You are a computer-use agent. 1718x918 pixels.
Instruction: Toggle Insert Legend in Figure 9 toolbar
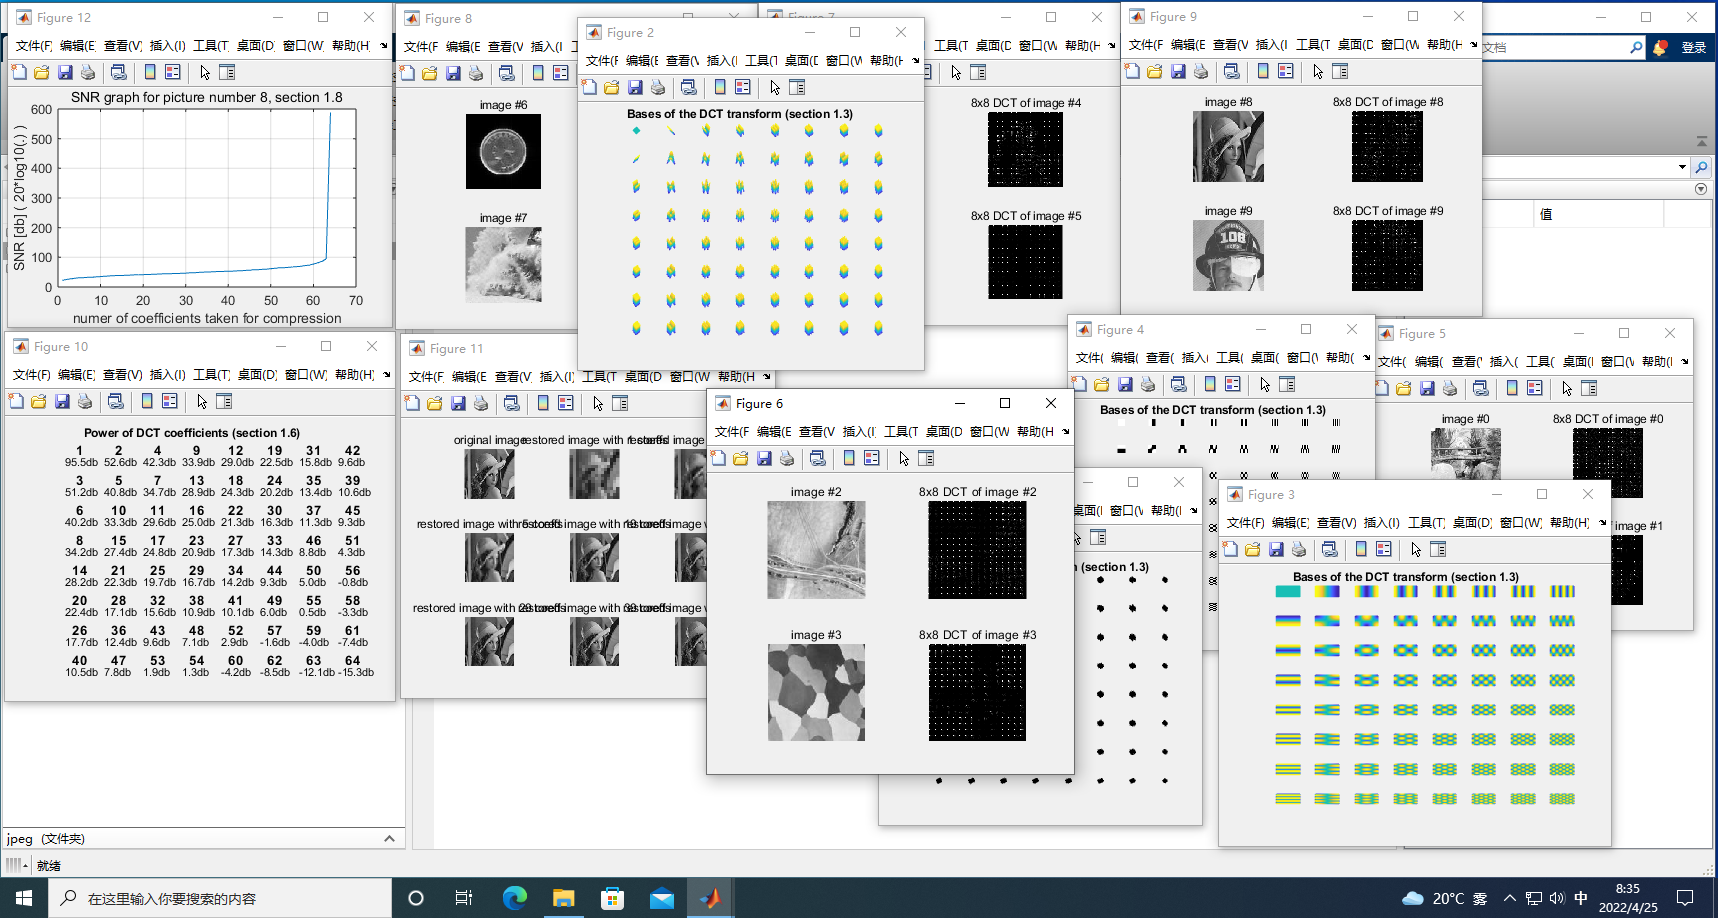(1286, 71)
